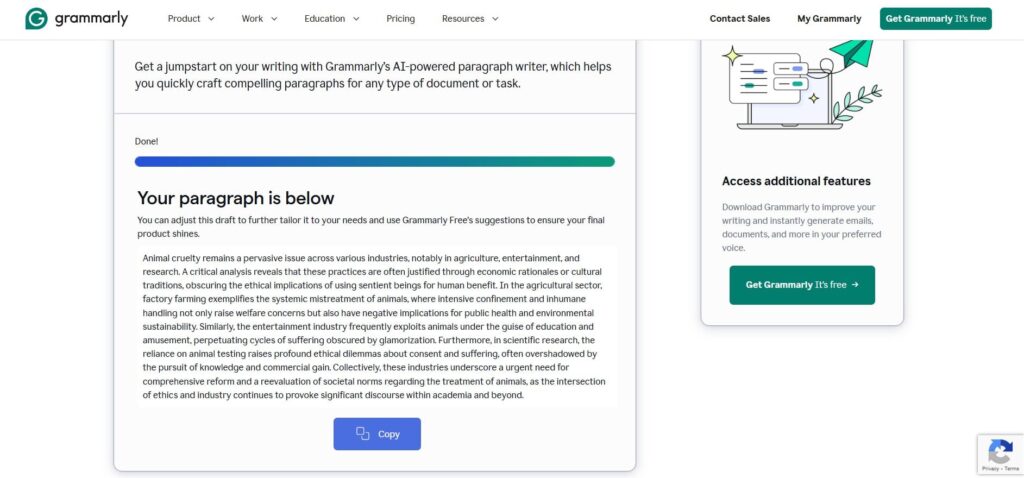Open the Resources dropdown menu
Viewport: 1024px width, 478px height.
coord(470,19)
